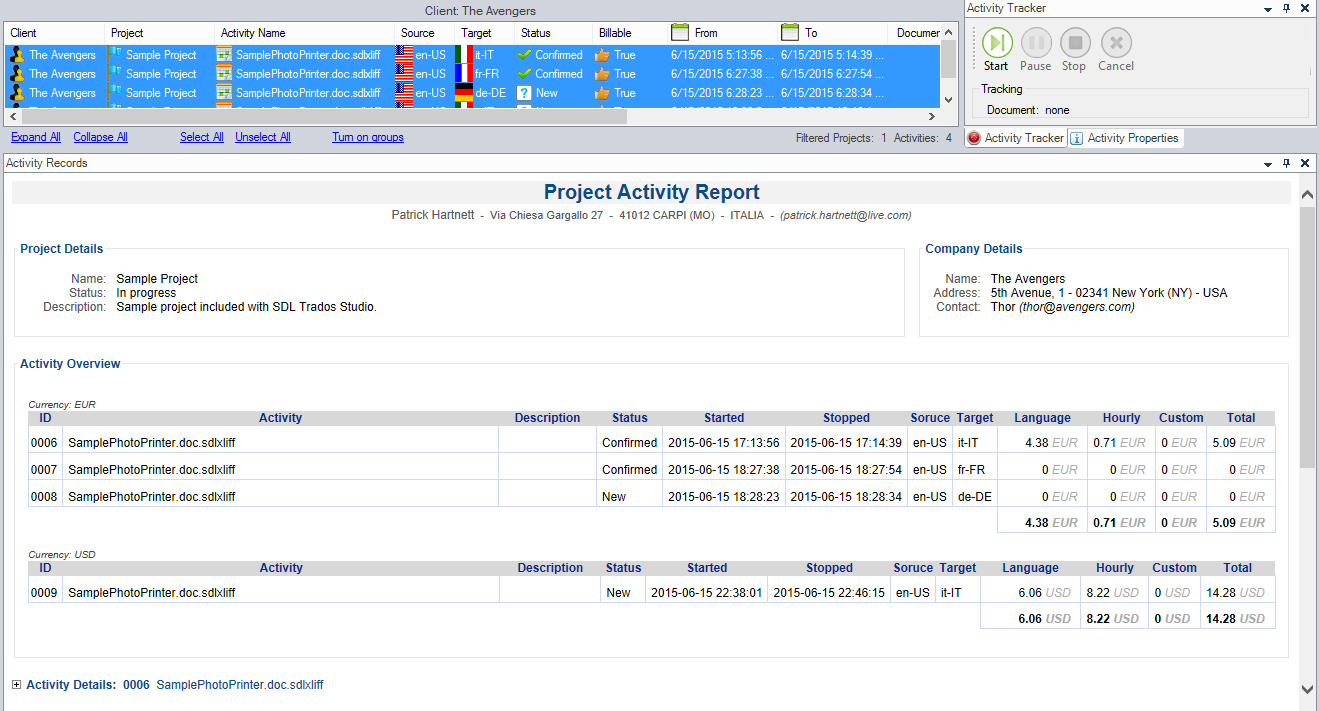
Task: Click the report vertical scrollbar thumb
Action: [x=1308, y=336]
